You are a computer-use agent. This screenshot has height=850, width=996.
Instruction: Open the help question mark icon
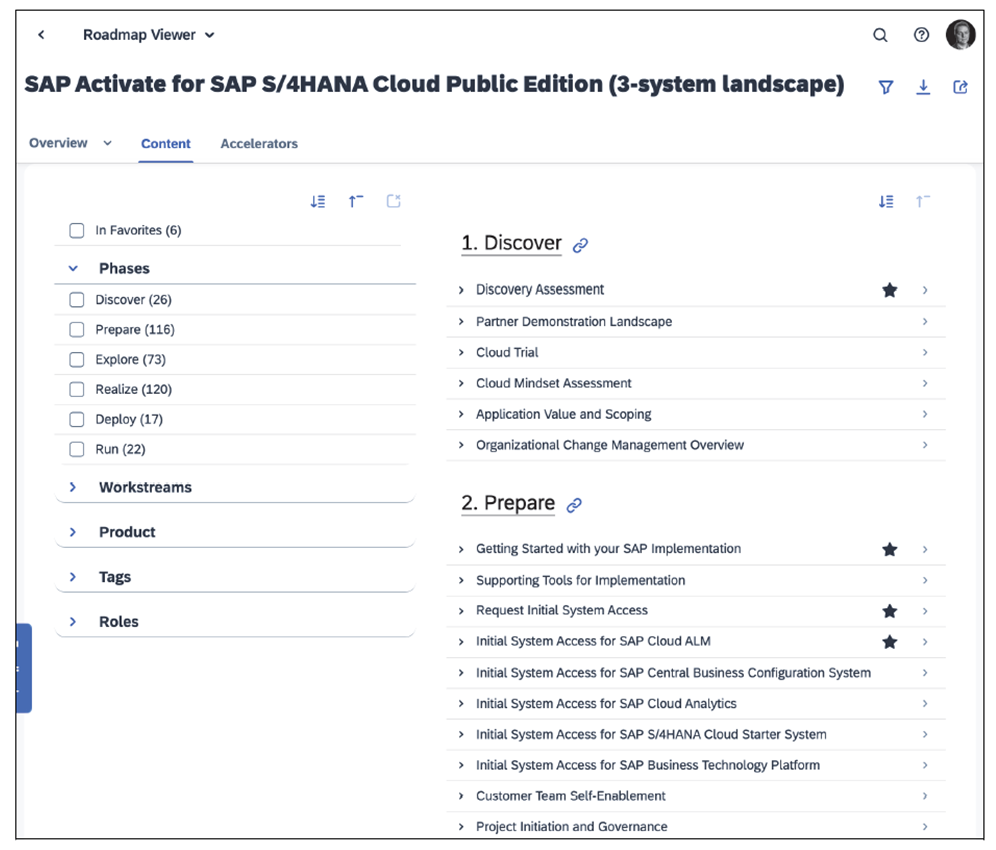921,35
